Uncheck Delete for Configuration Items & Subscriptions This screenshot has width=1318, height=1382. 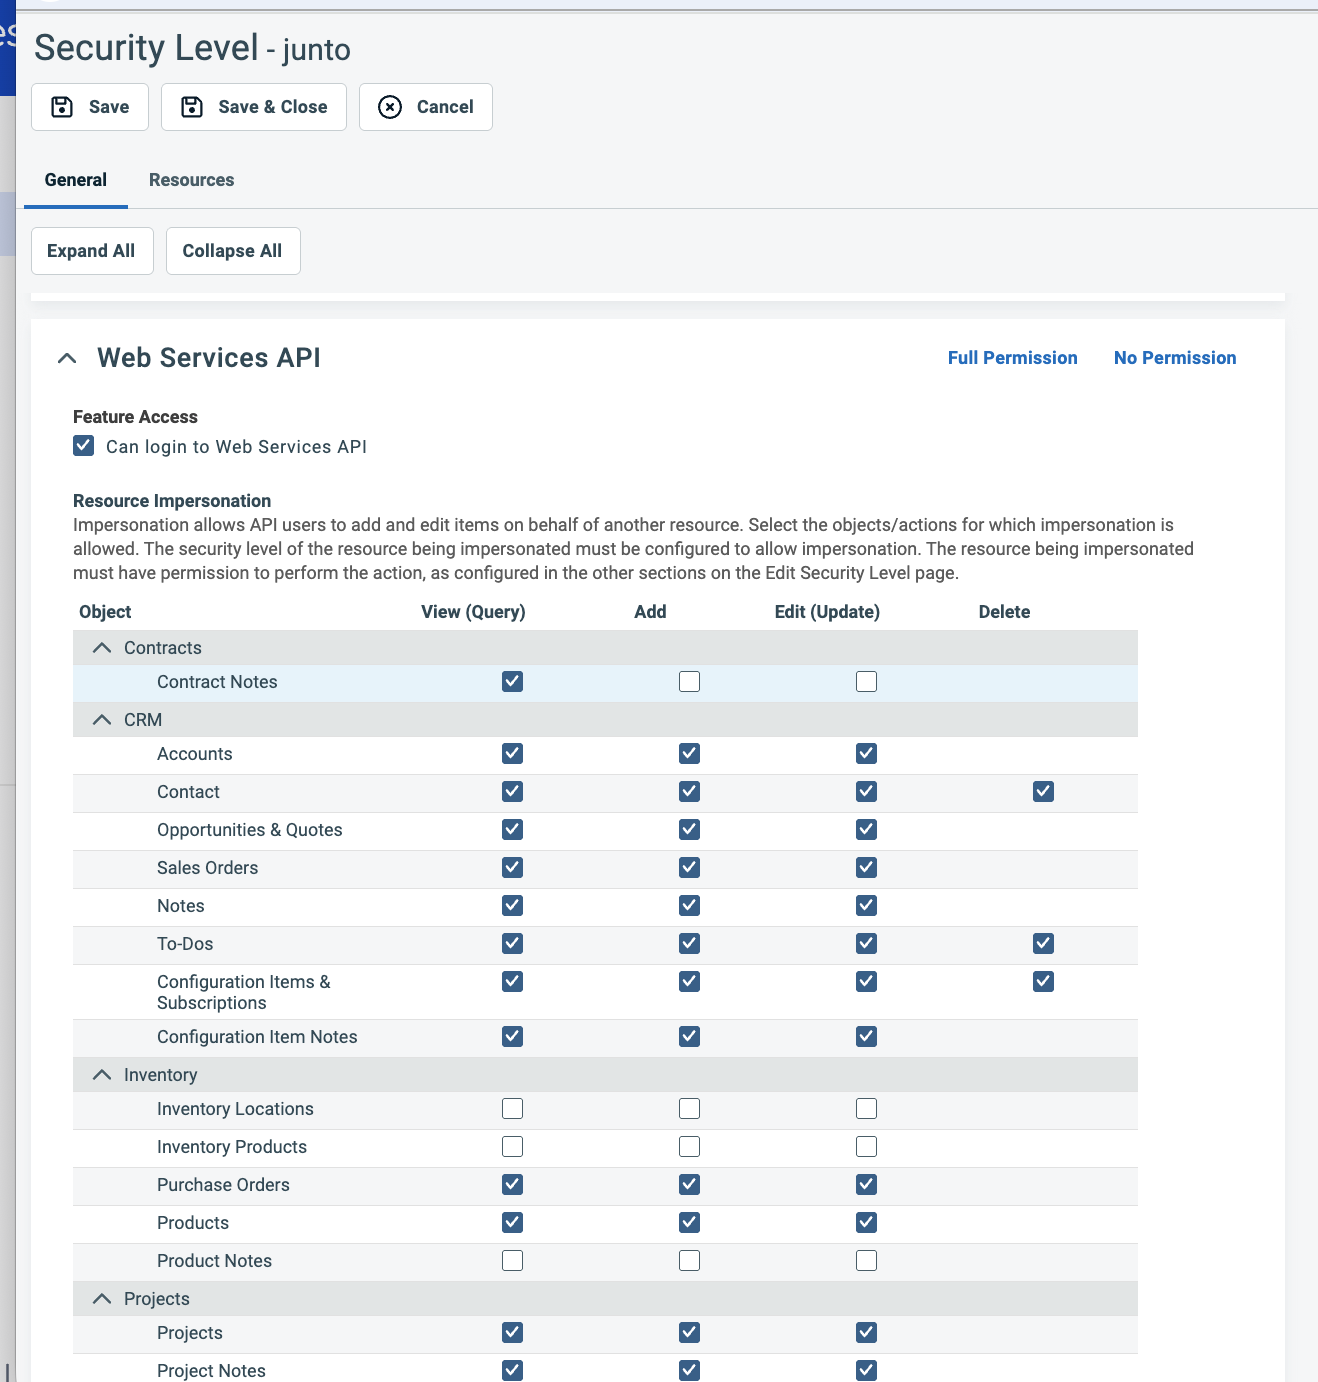click(x=1044, y=982)
